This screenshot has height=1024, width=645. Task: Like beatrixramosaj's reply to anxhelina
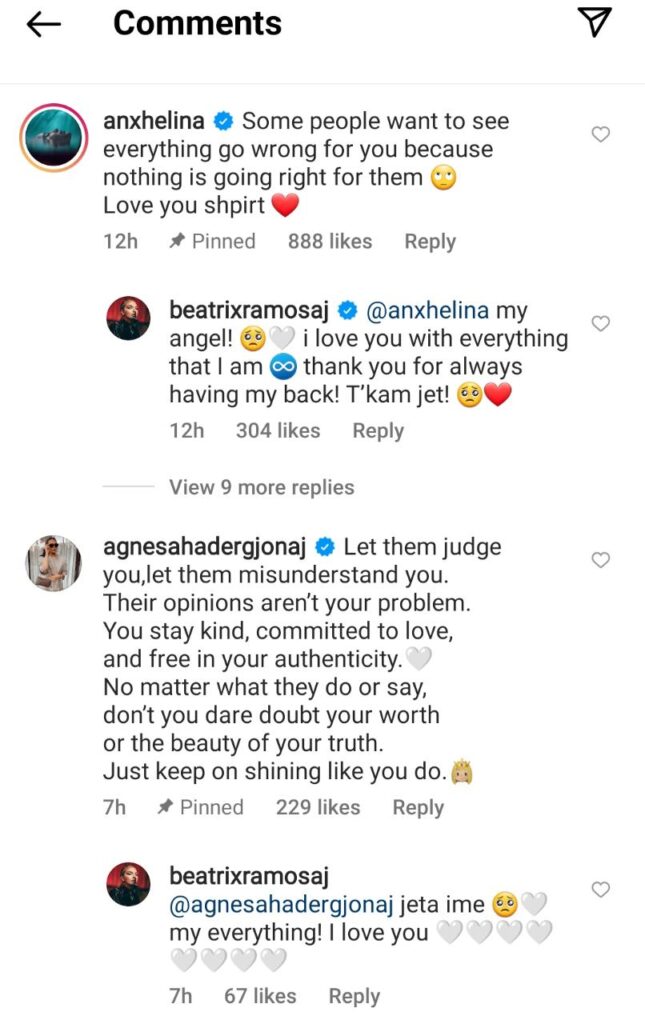tap(600, 323)
